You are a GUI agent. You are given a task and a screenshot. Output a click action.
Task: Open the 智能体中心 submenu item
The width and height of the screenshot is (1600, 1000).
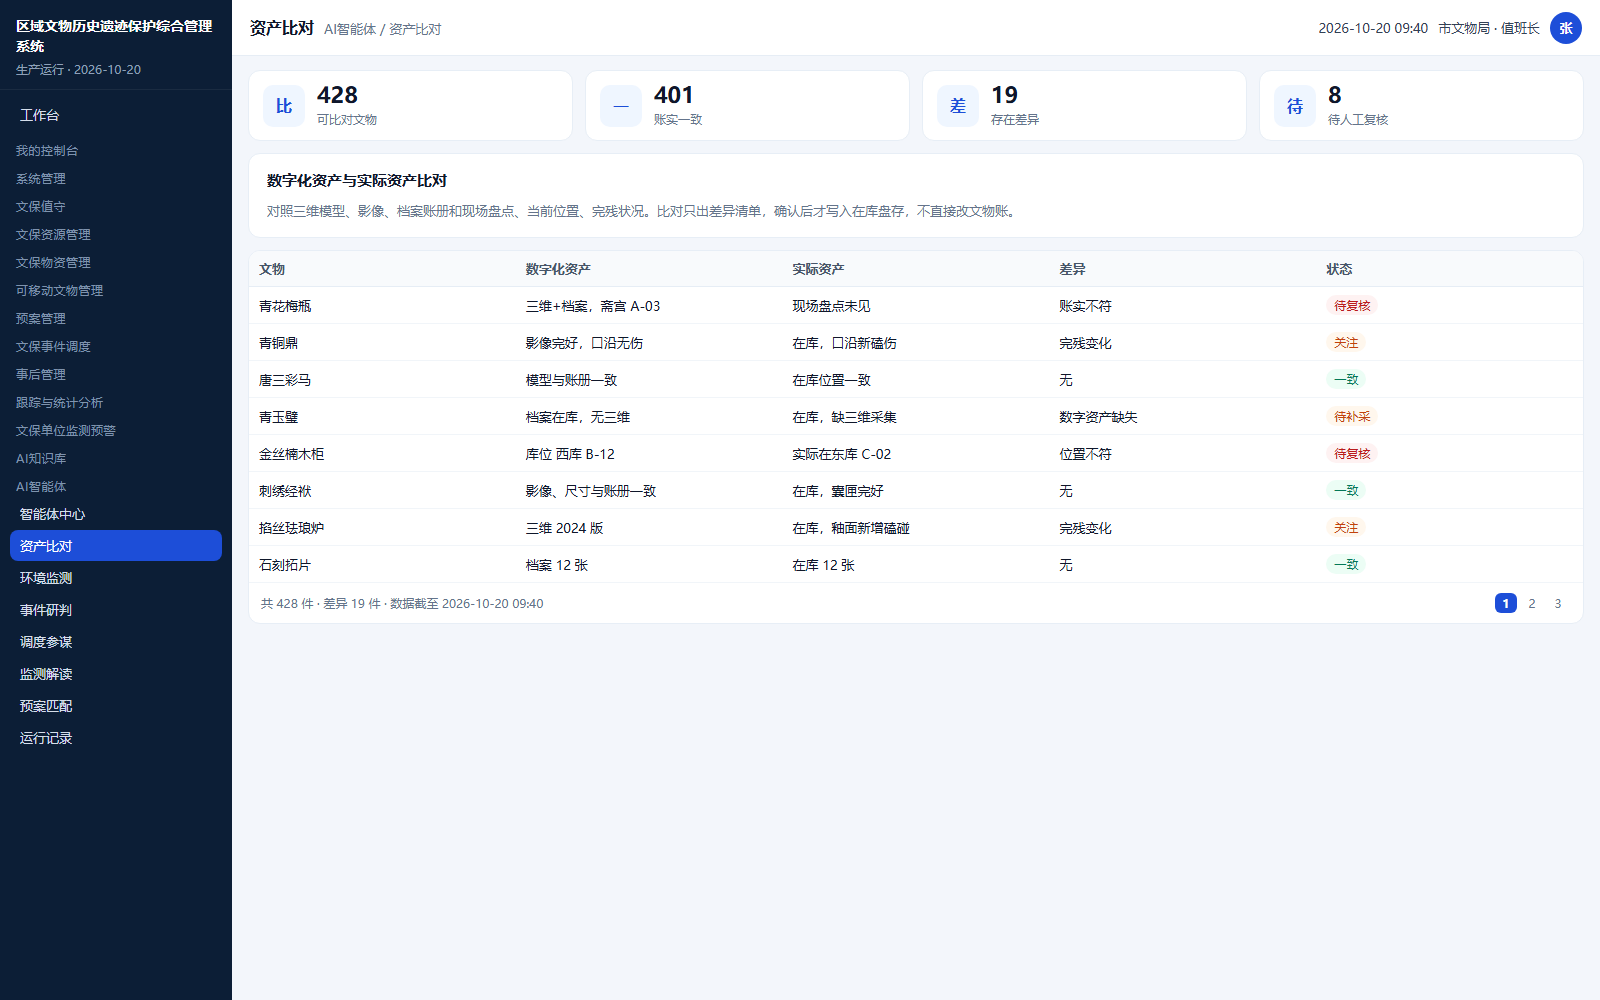(x=116, y=514)
